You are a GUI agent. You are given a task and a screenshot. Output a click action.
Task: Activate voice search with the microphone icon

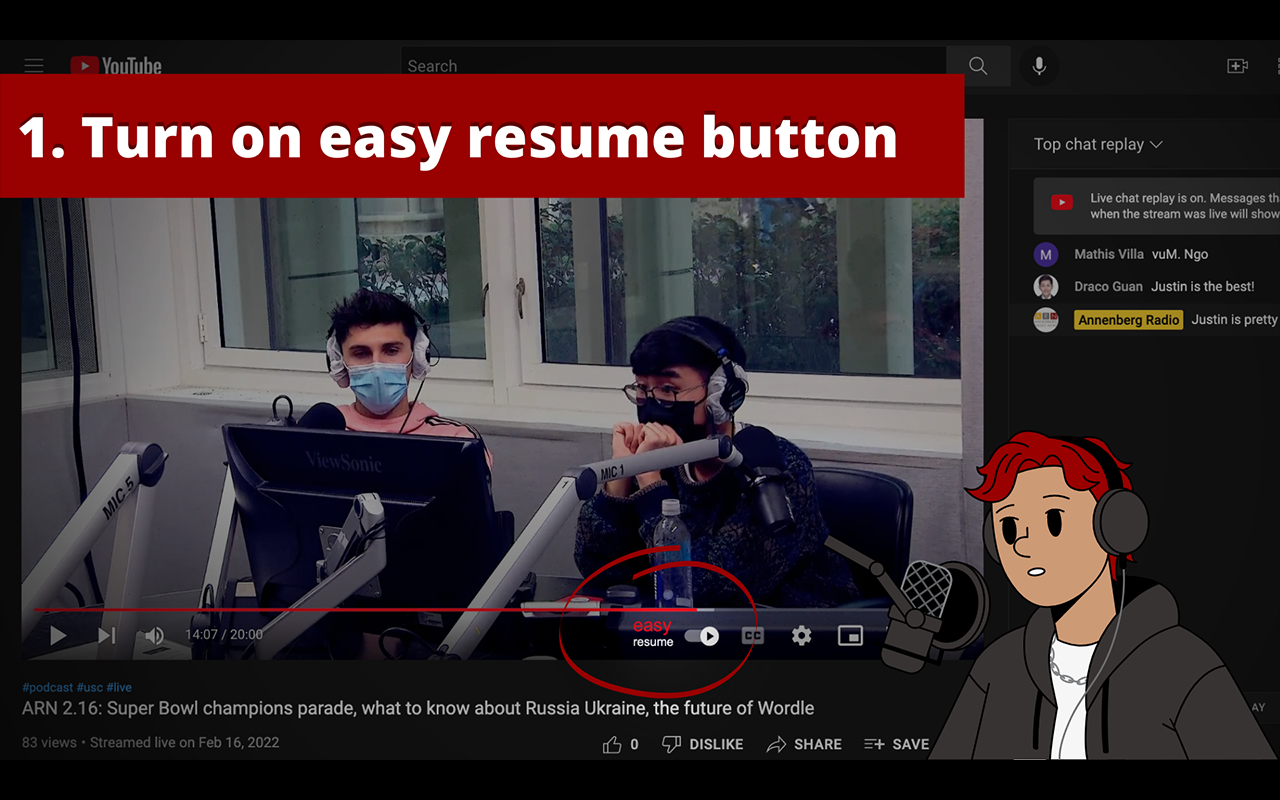coord(1038,65)
